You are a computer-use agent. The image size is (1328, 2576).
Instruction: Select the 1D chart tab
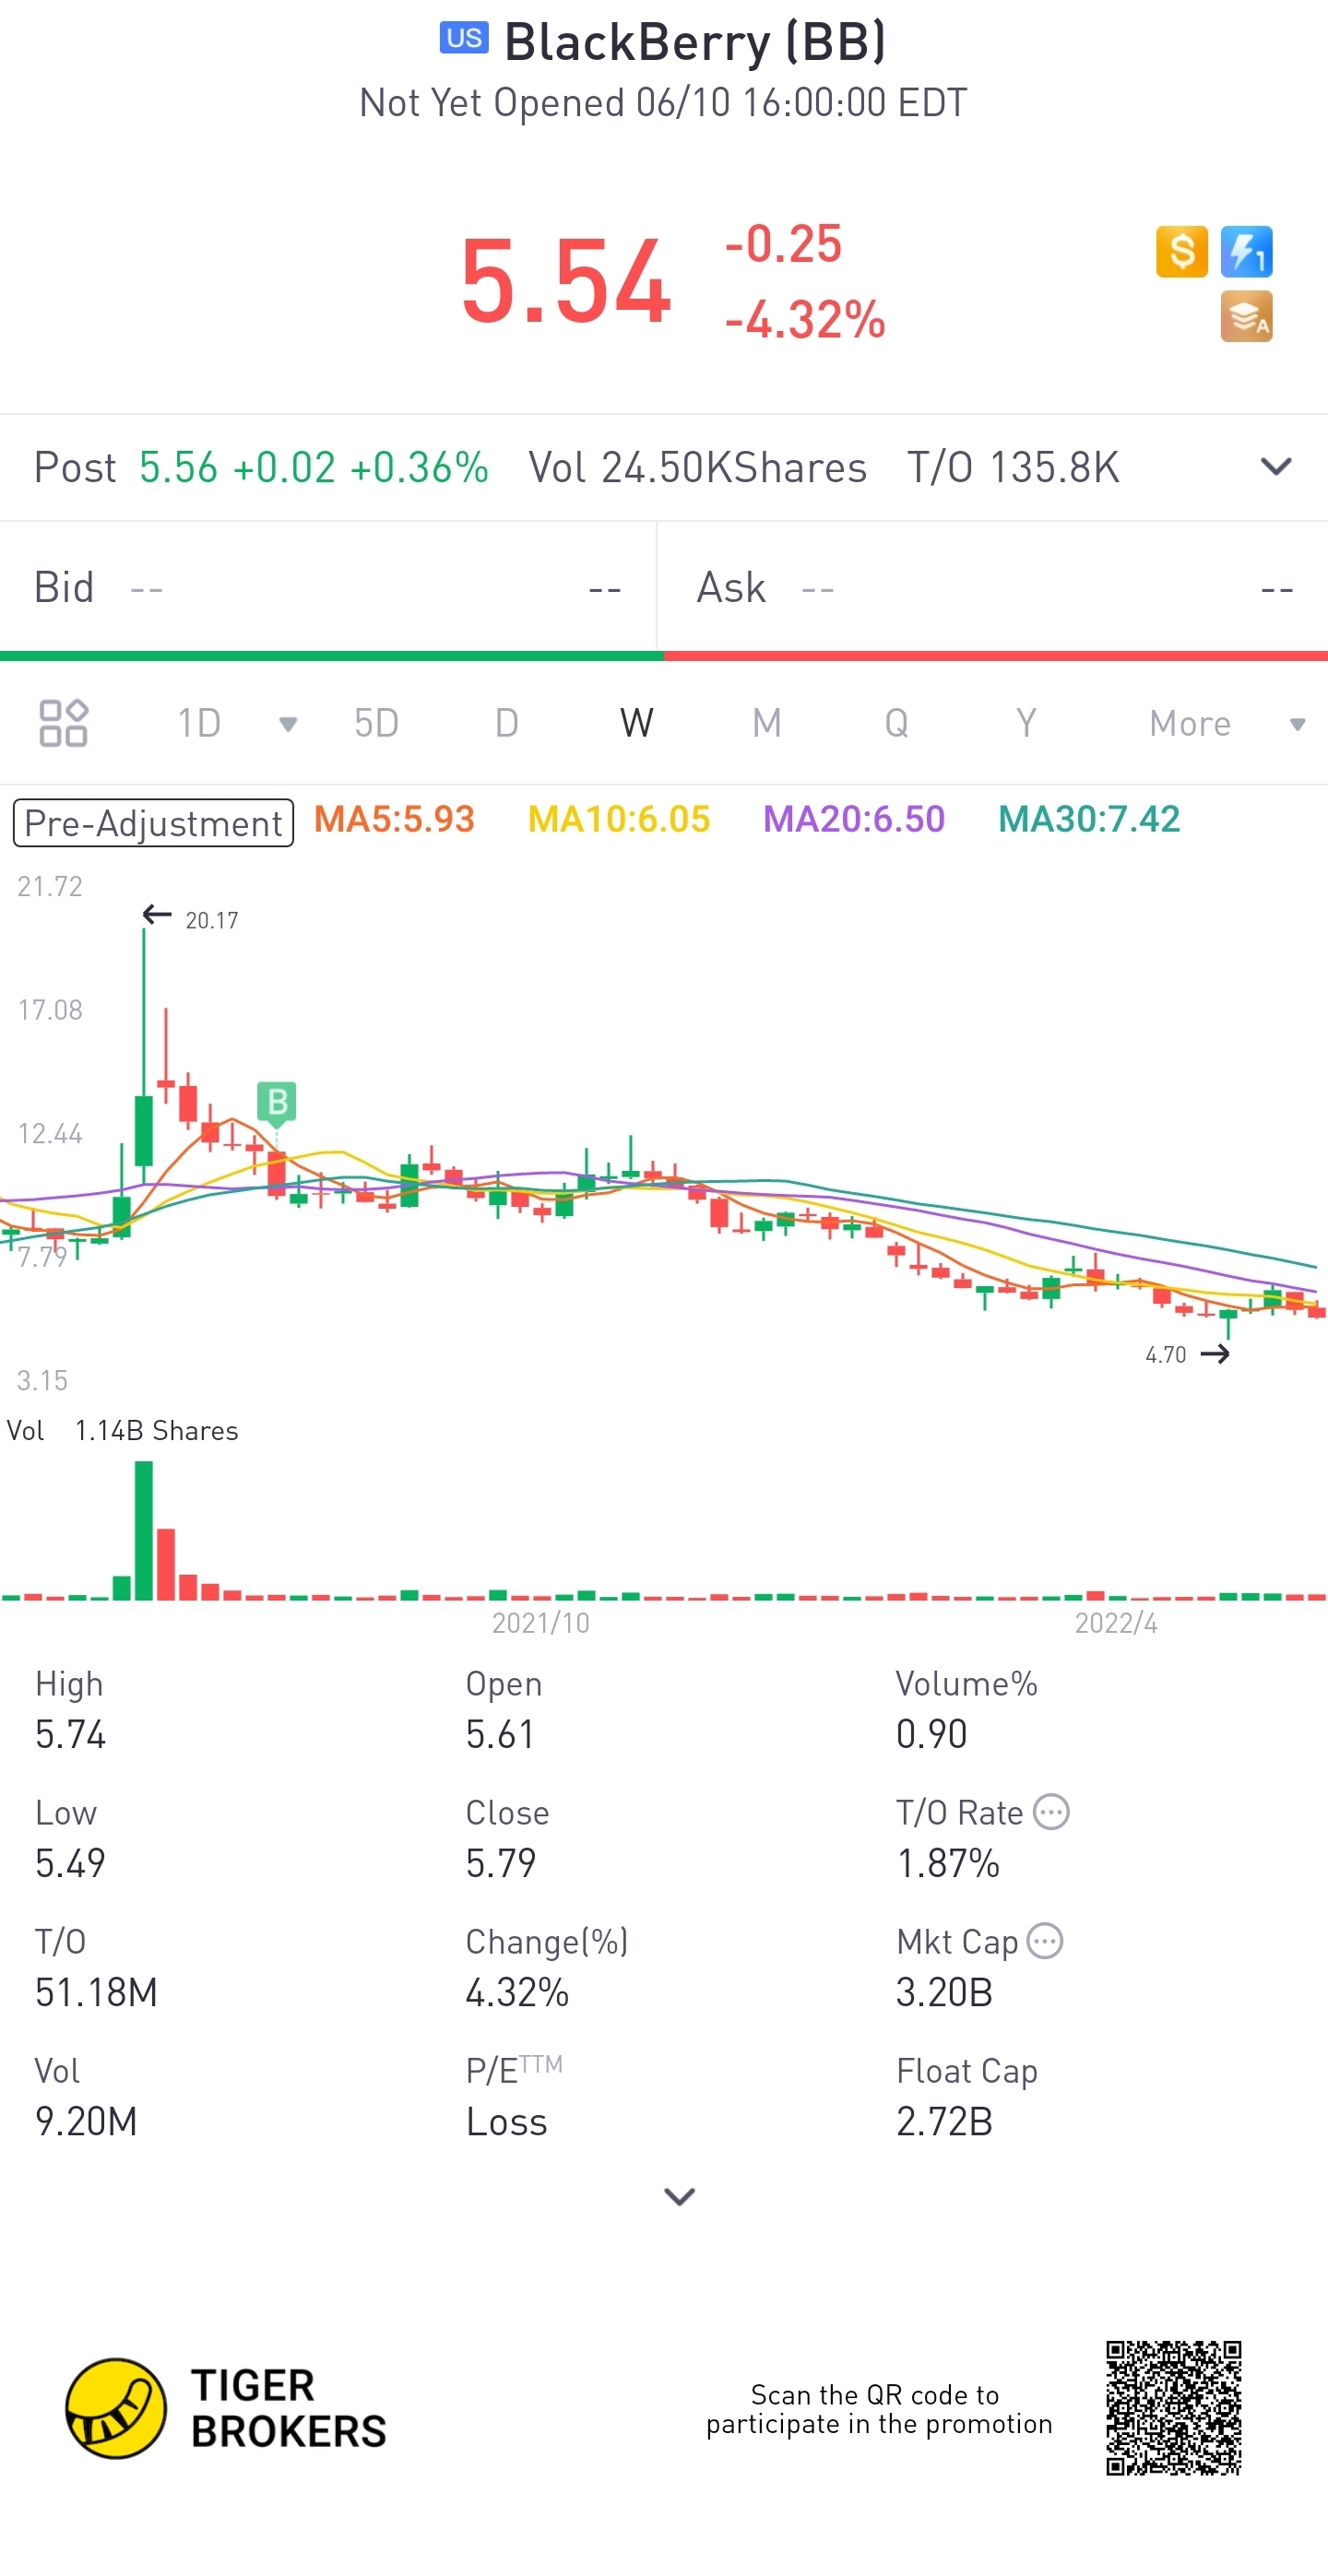pyautogui.click(x=199, y=723)
